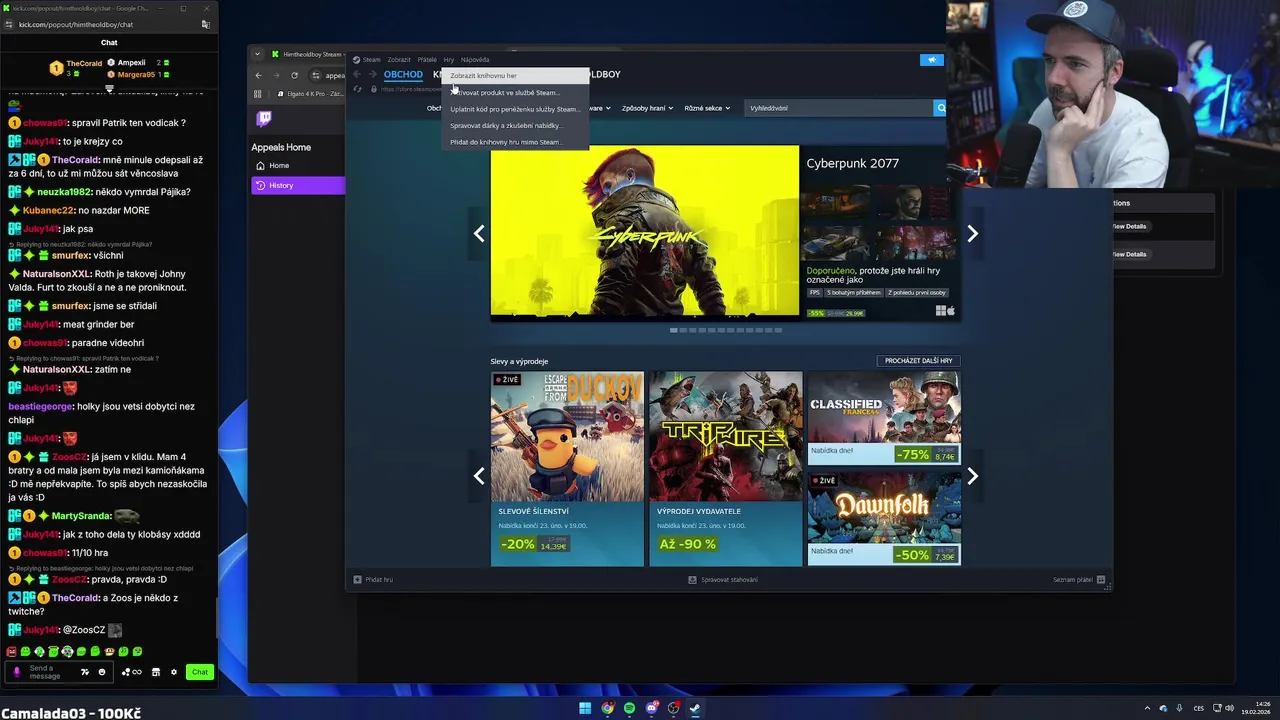Open the Seznam přátel friends list icon
The width and height of the screenshot is (1280, 720).
(1101, 580)
